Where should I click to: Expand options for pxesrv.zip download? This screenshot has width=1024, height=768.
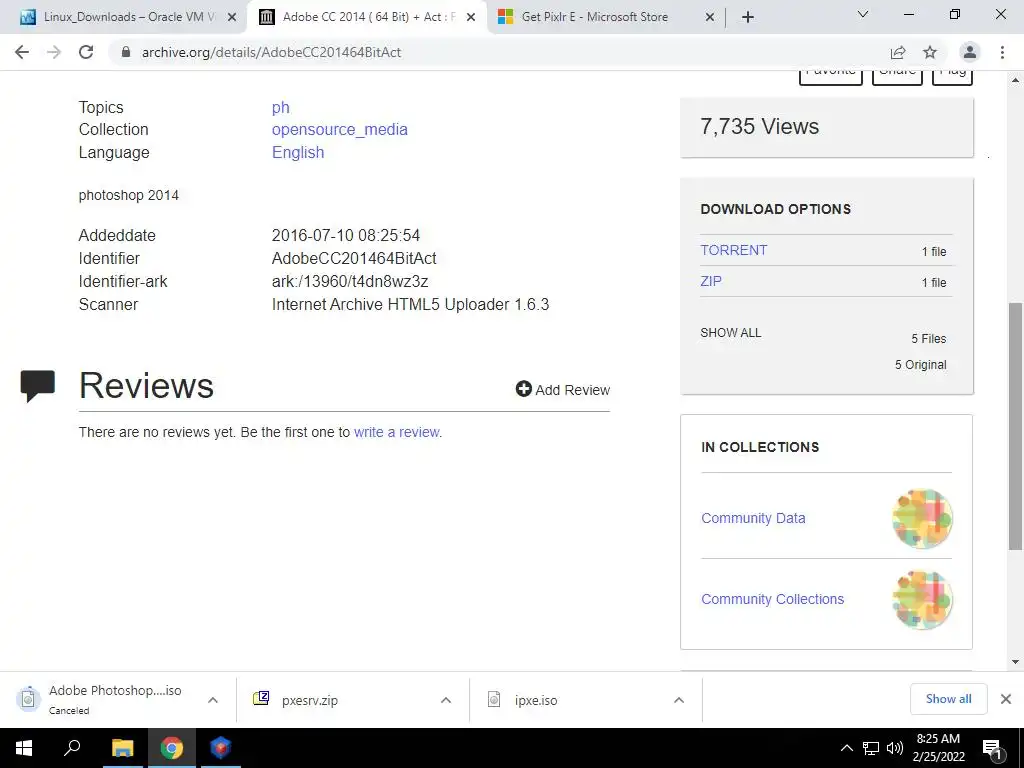pos(446,700)
